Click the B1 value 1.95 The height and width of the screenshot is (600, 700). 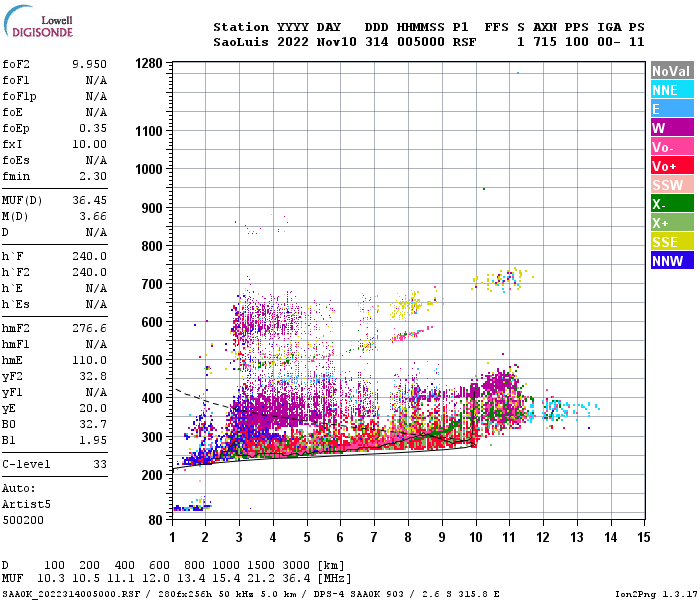pyautogui.click(x=93, y=441)
